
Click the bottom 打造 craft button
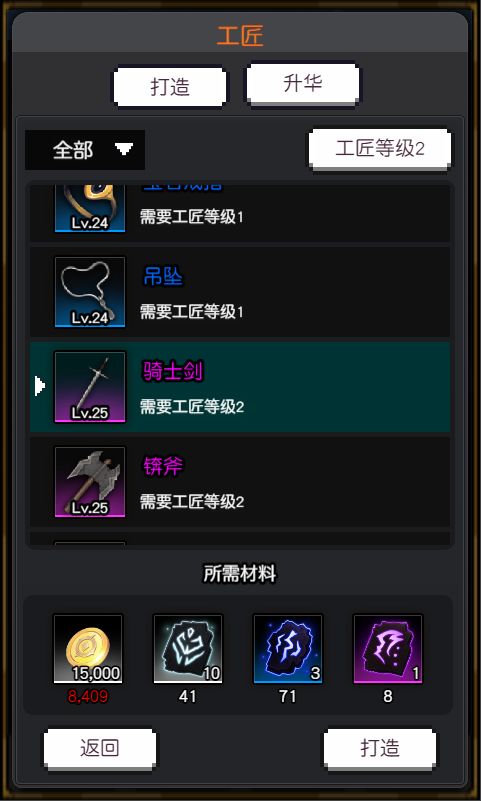380,748
